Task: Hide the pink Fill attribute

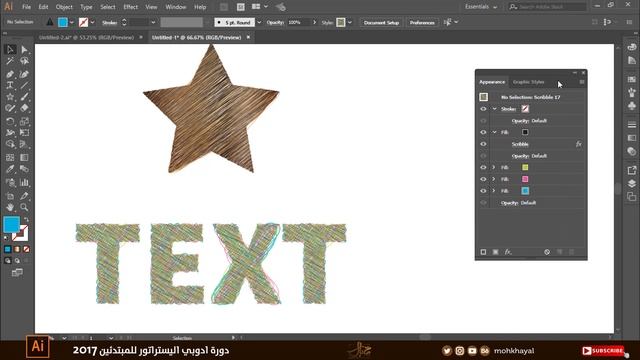Action: point(483,179)
